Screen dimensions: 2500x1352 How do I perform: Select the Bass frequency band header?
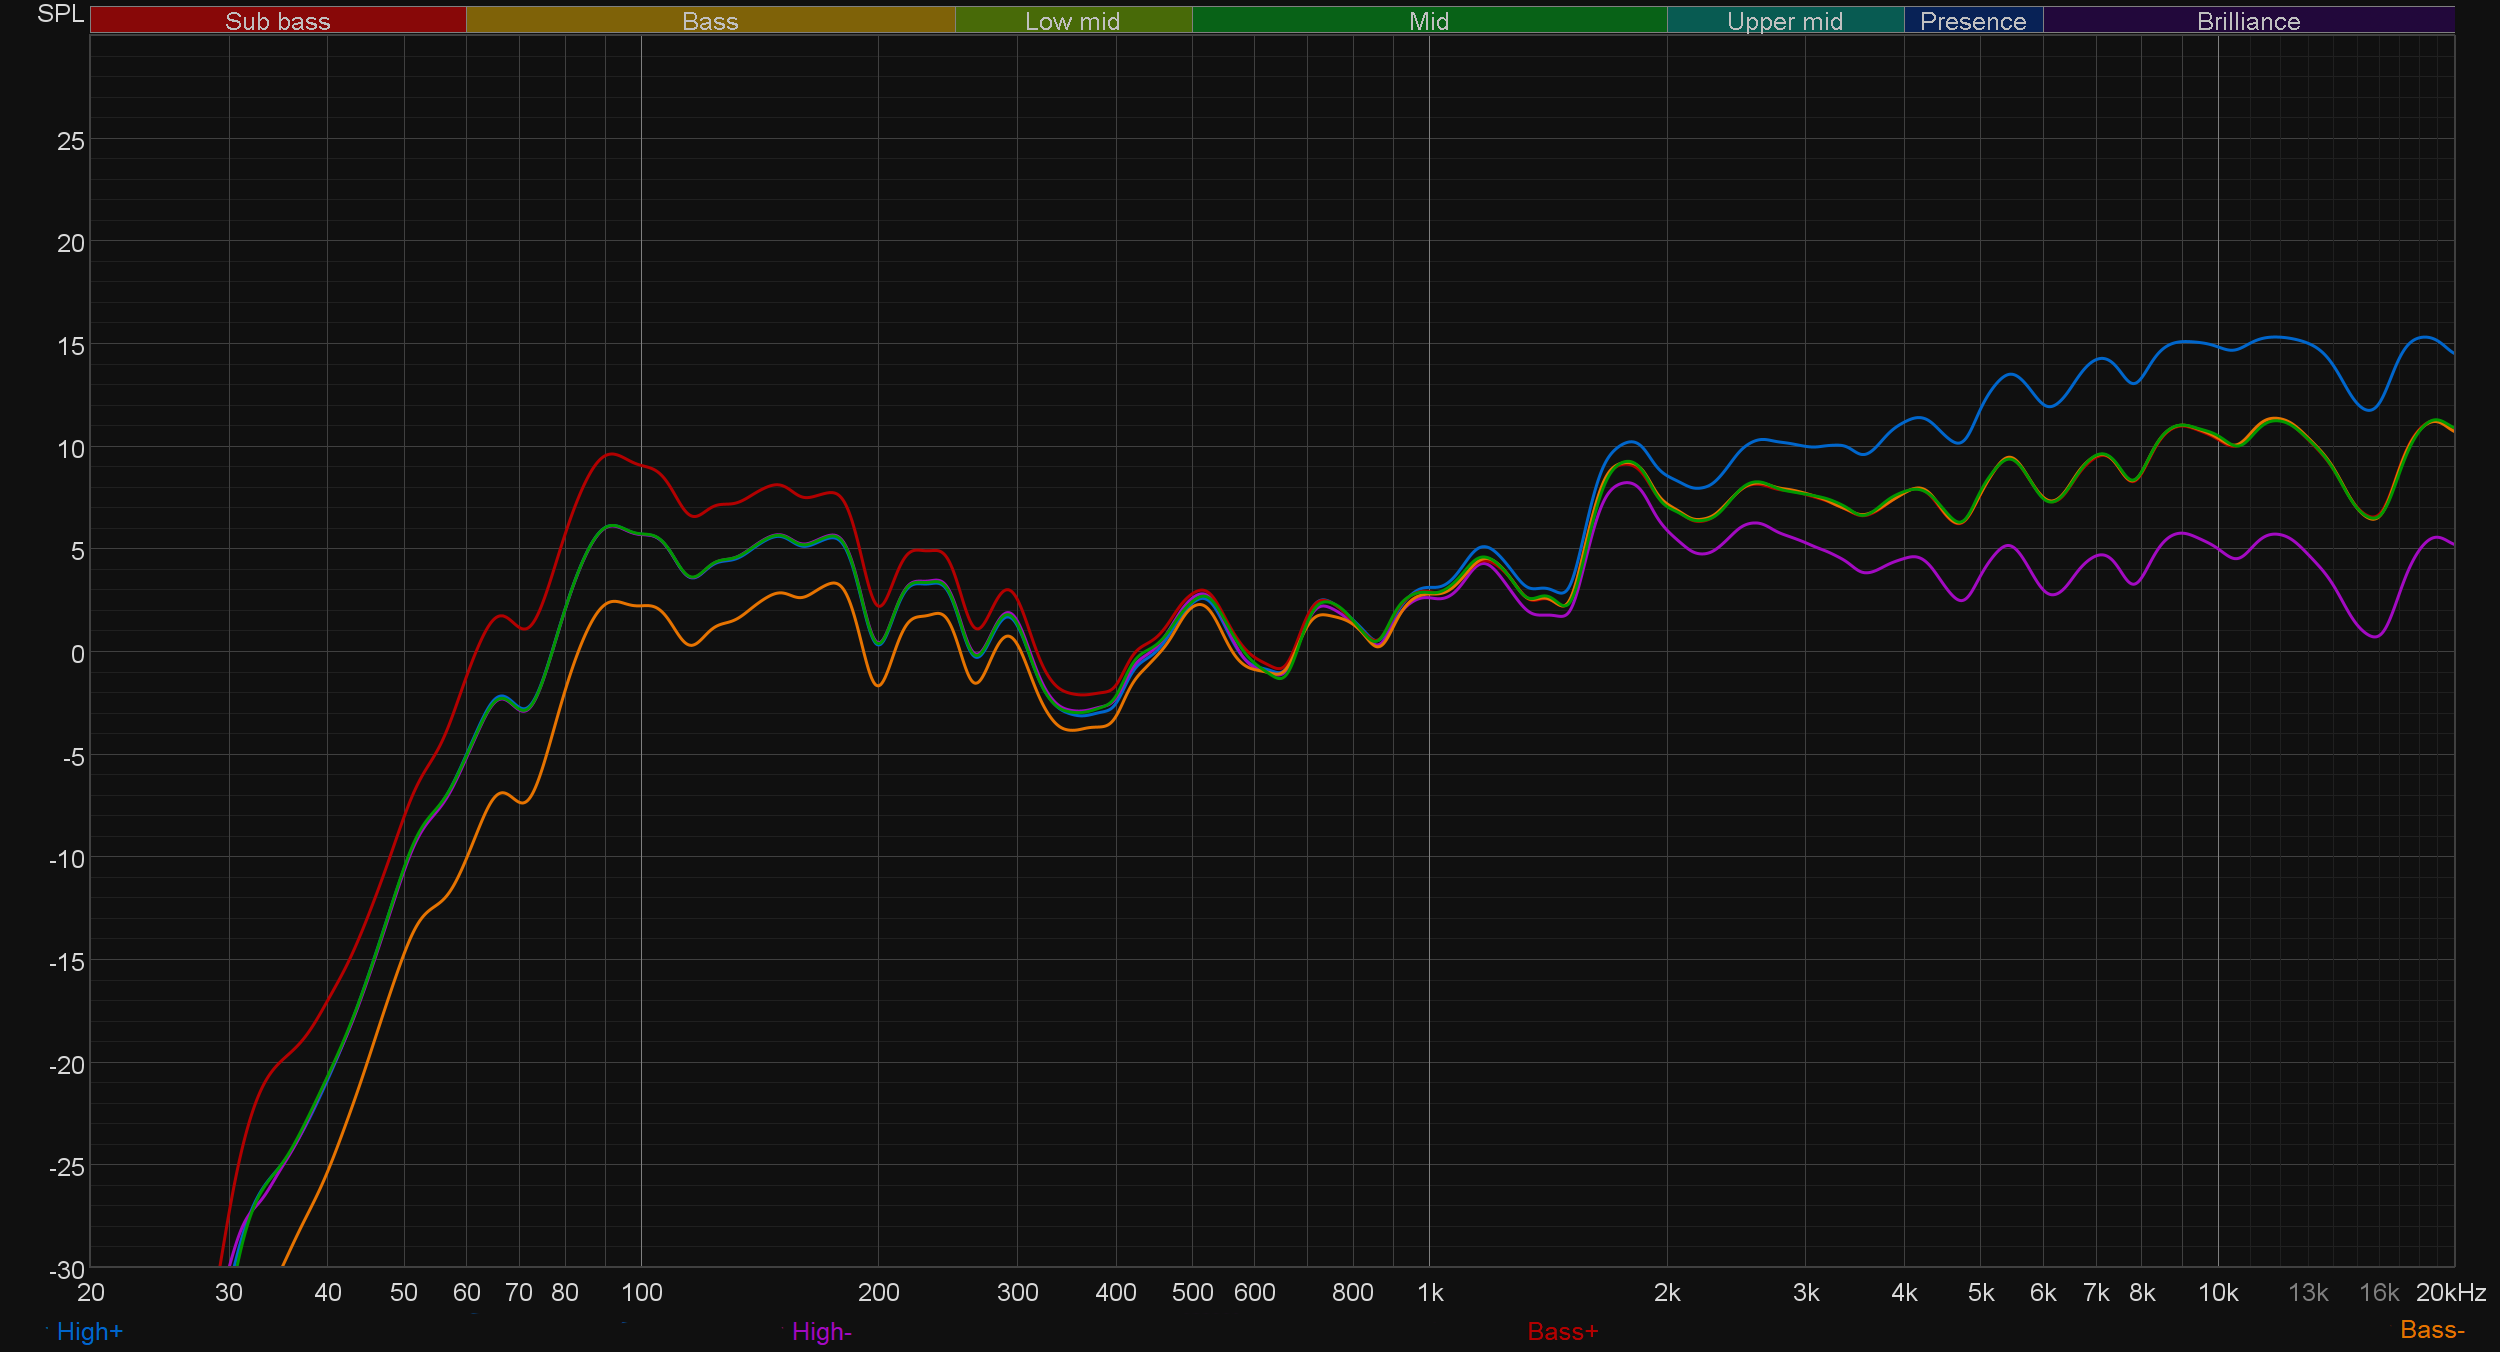tap(710, 21)
